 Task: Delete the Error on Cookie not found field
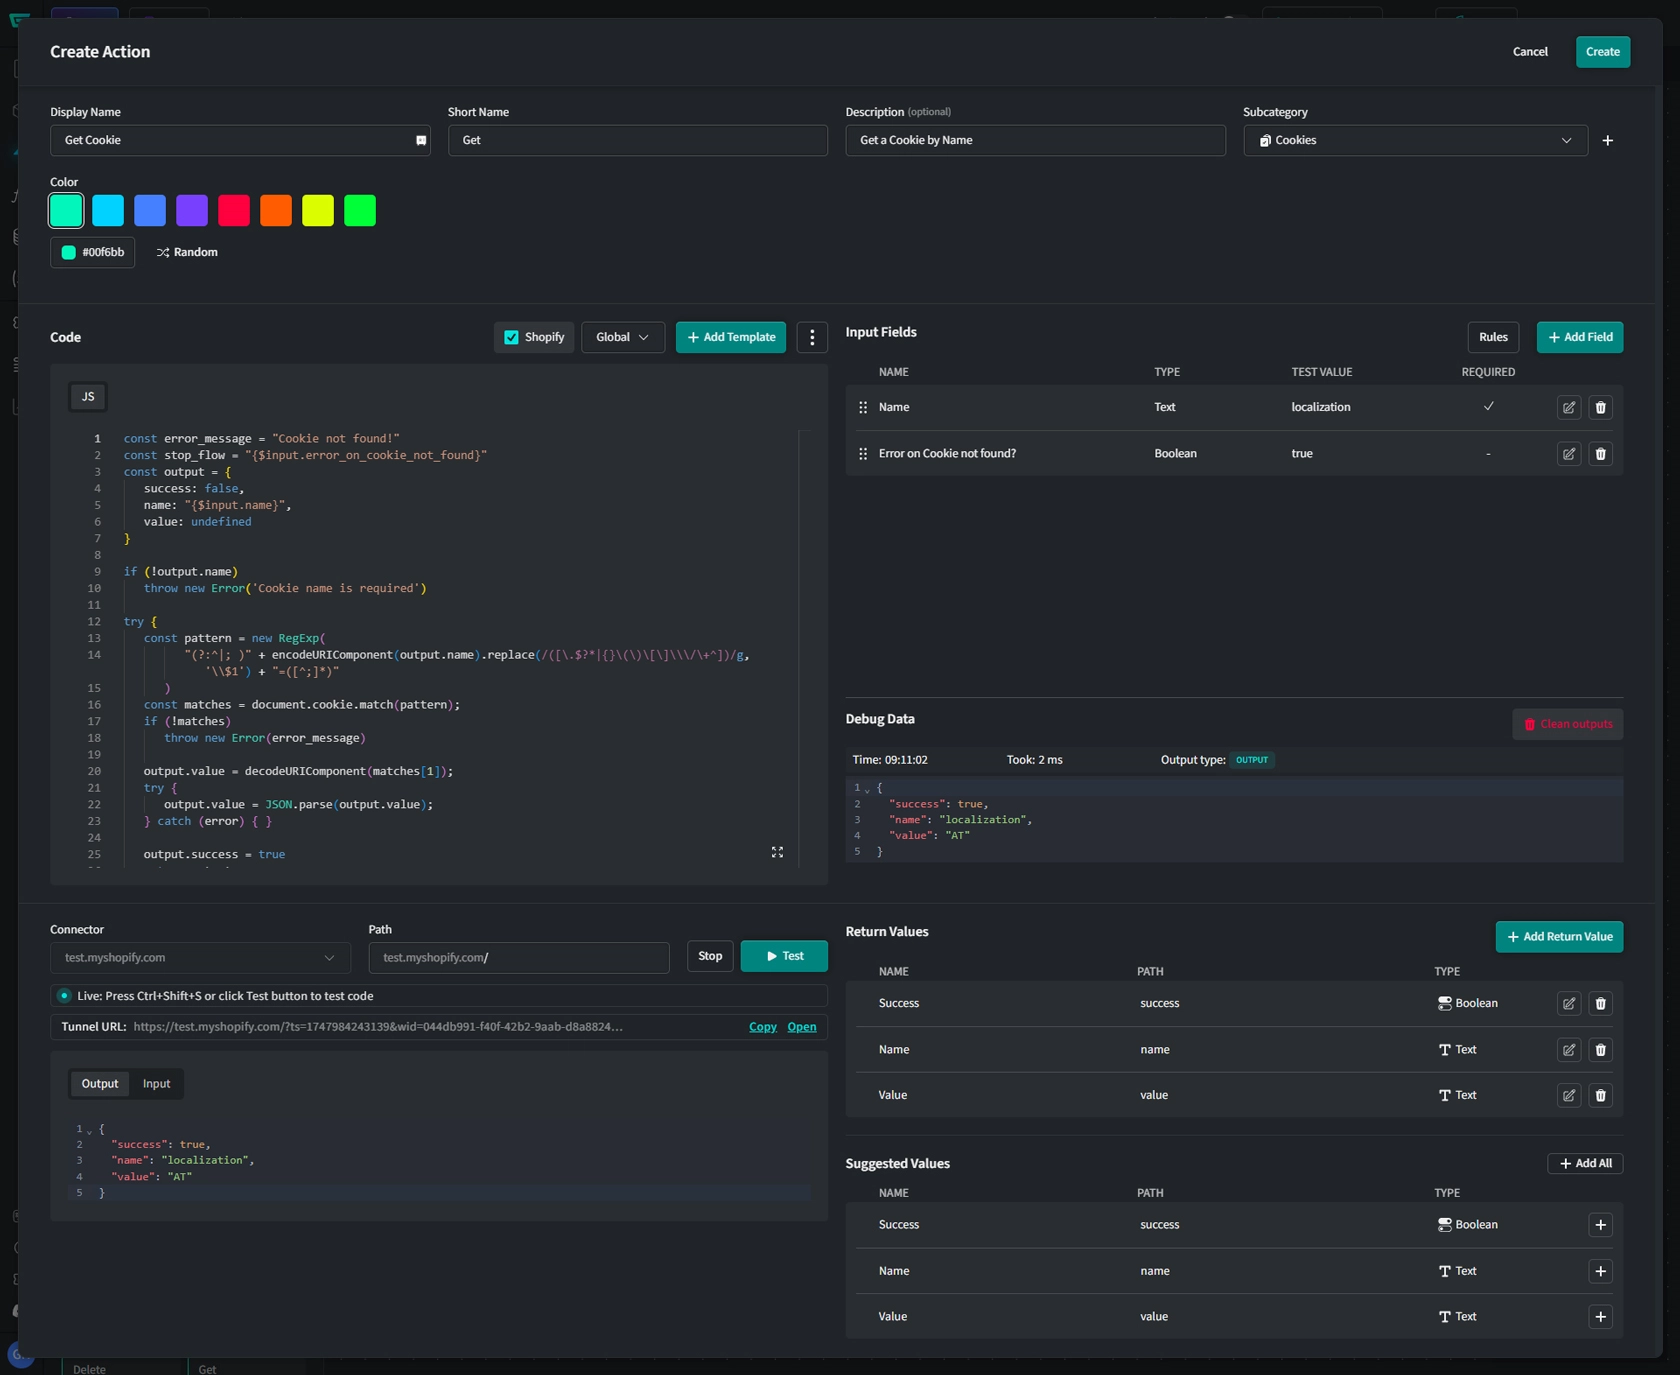[1601, 453]
